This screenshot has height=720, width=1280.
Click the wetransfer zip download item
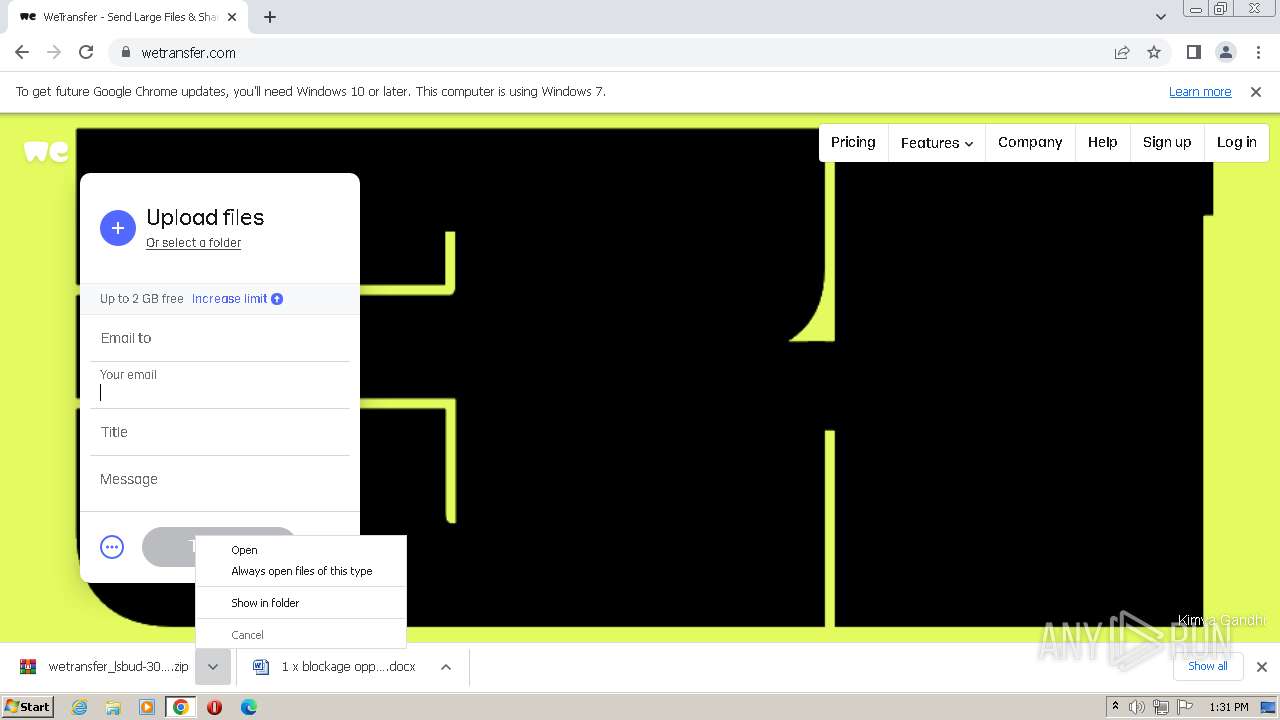104,667
